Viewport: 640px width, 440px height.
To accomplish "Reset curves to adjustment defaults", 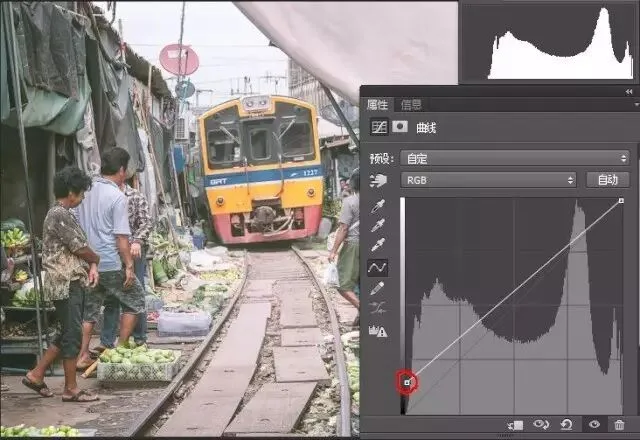I will 567,425.
